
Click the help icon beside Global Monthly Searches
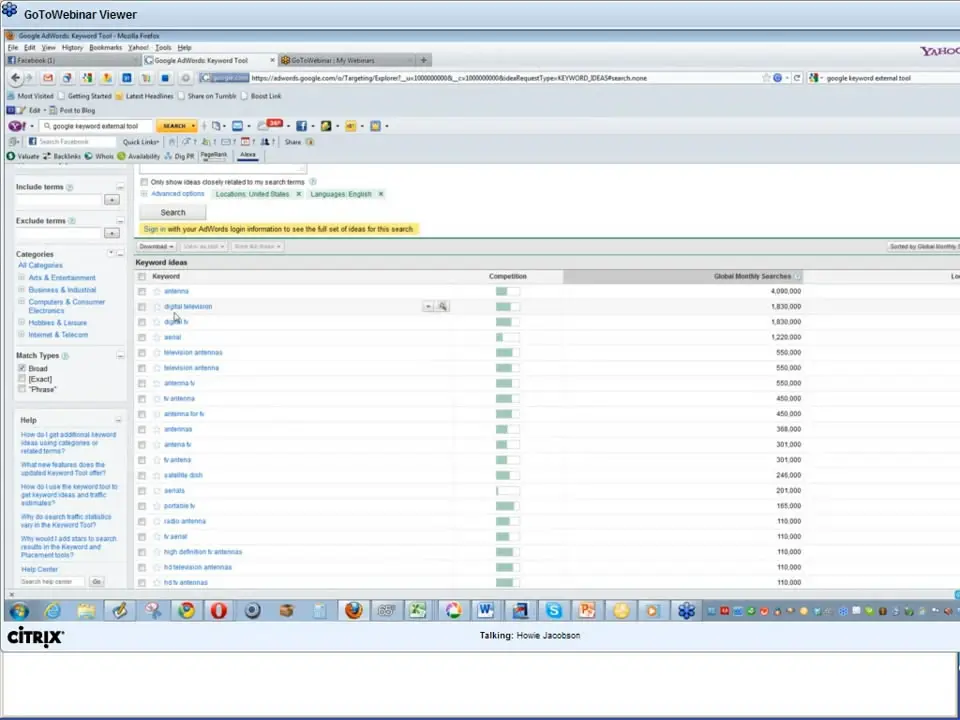[x=797, y=277]
